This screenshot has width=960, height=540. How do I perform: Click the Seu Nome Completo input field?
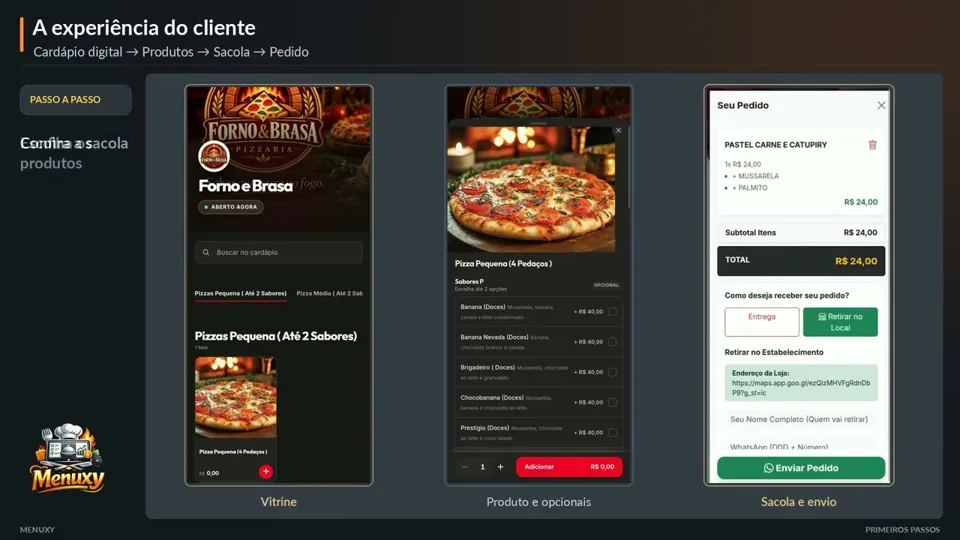click(x=801, y=419)
